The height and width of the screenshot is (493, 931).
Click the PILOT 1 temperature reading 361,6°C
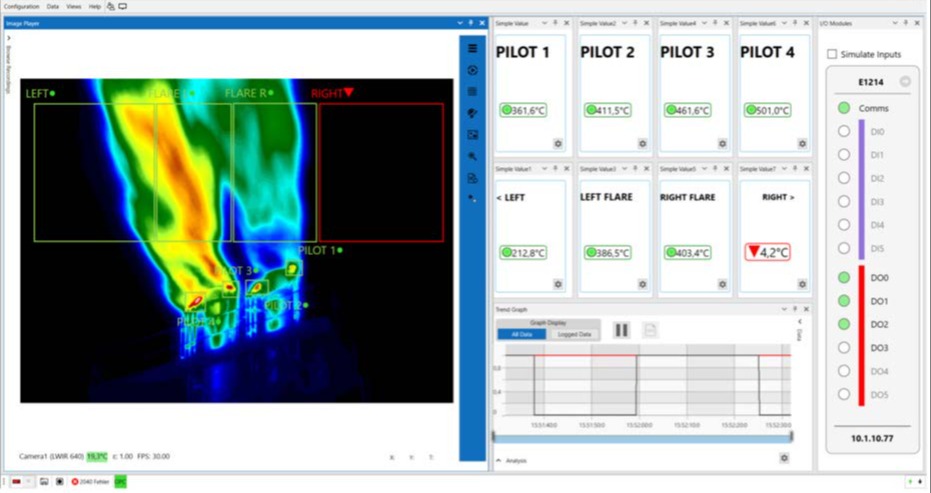coord(523,110)
